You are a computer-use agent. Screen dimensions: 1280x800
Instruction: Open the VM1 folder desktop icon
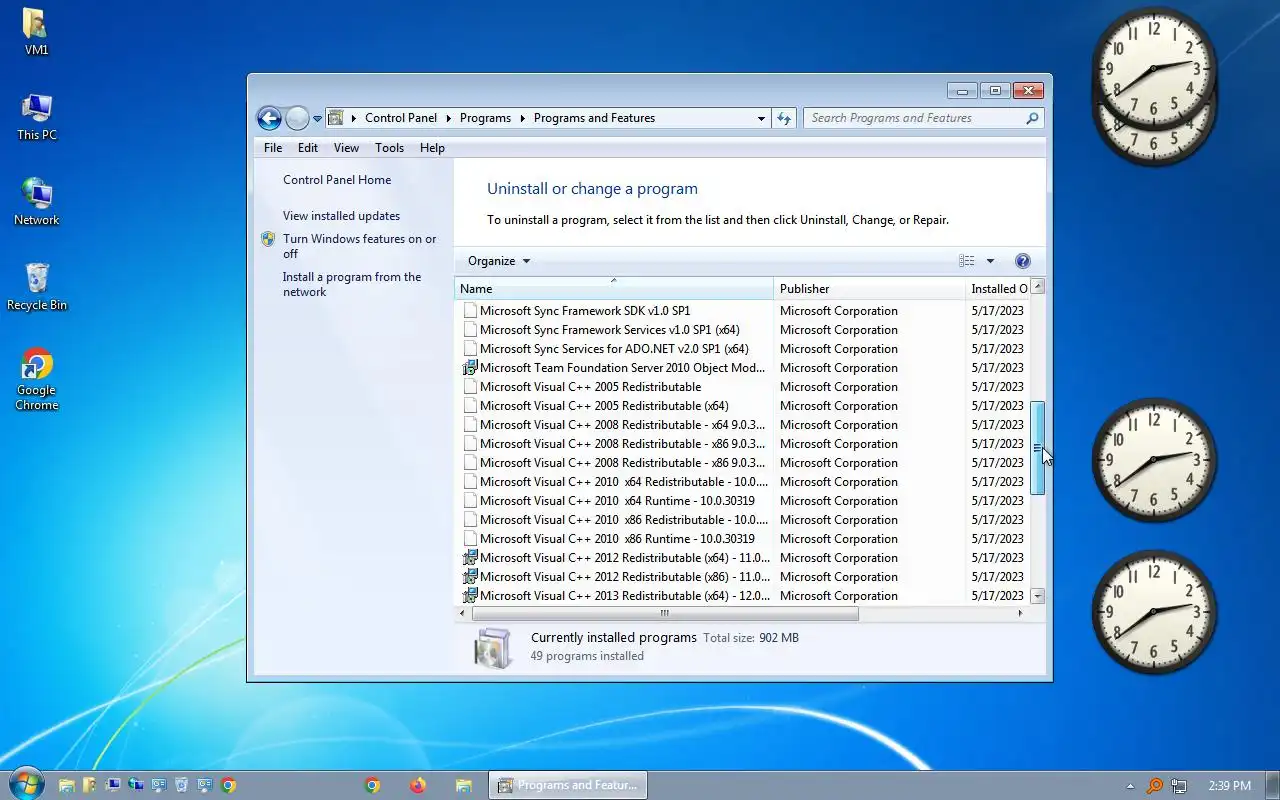point(36,32)
